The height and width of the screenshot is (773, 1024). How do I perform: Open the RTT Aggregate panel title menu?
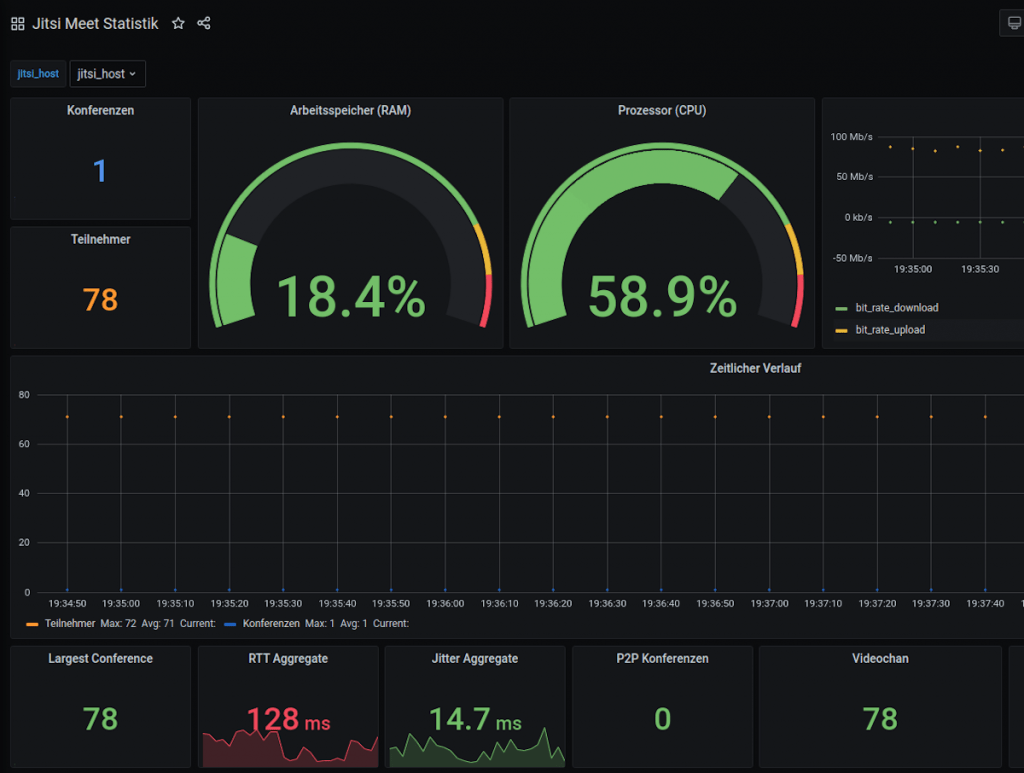(x=288, y=659)
